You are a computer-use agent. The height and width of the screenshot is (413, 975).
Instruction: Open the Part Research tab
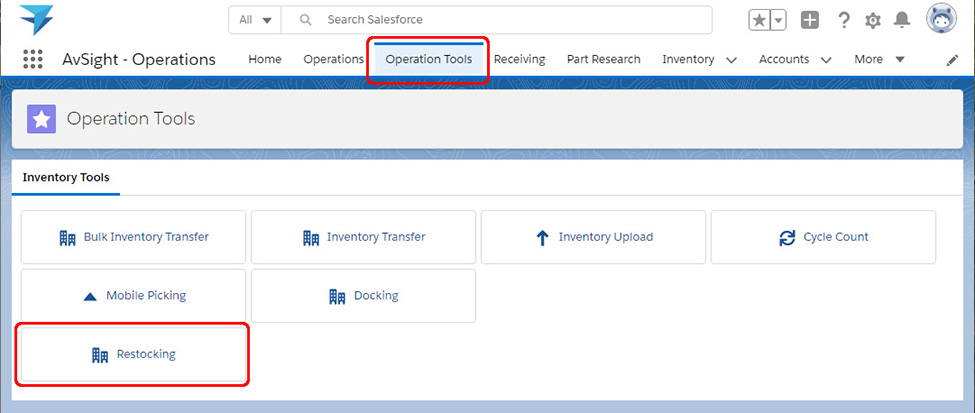(603, 59)
